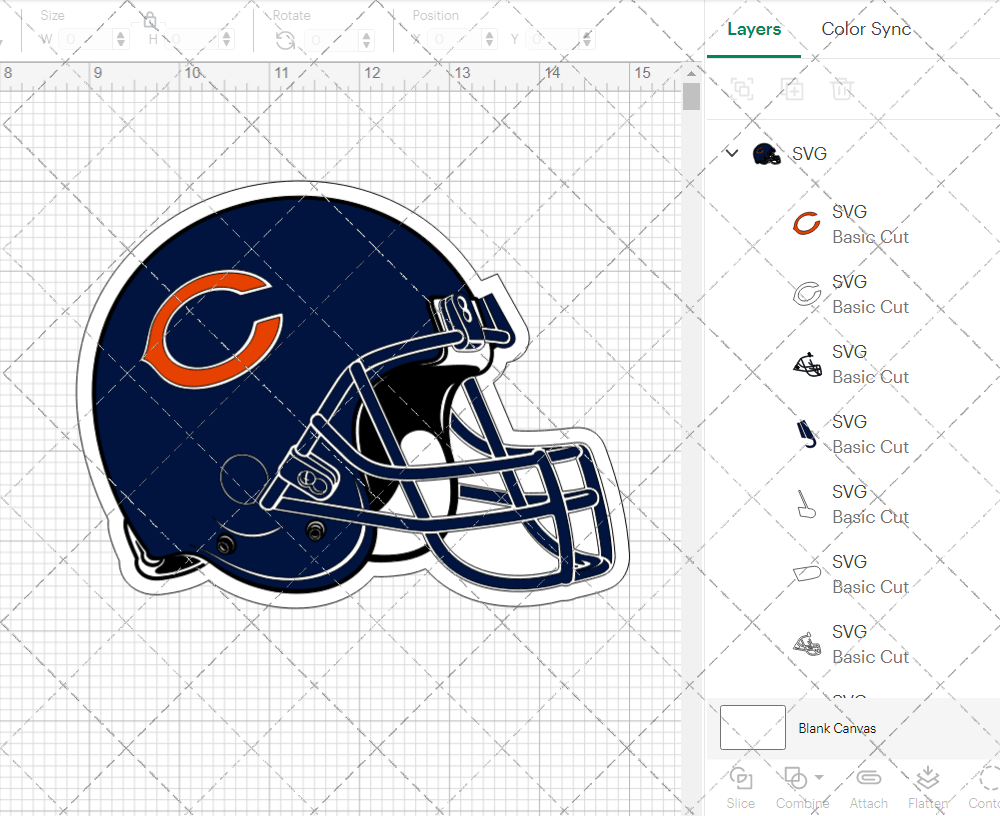Viewport: 1000px width, 816px height.
Task: Click the canvas vertical scrollbar up arrow
Action: point(691,74)
